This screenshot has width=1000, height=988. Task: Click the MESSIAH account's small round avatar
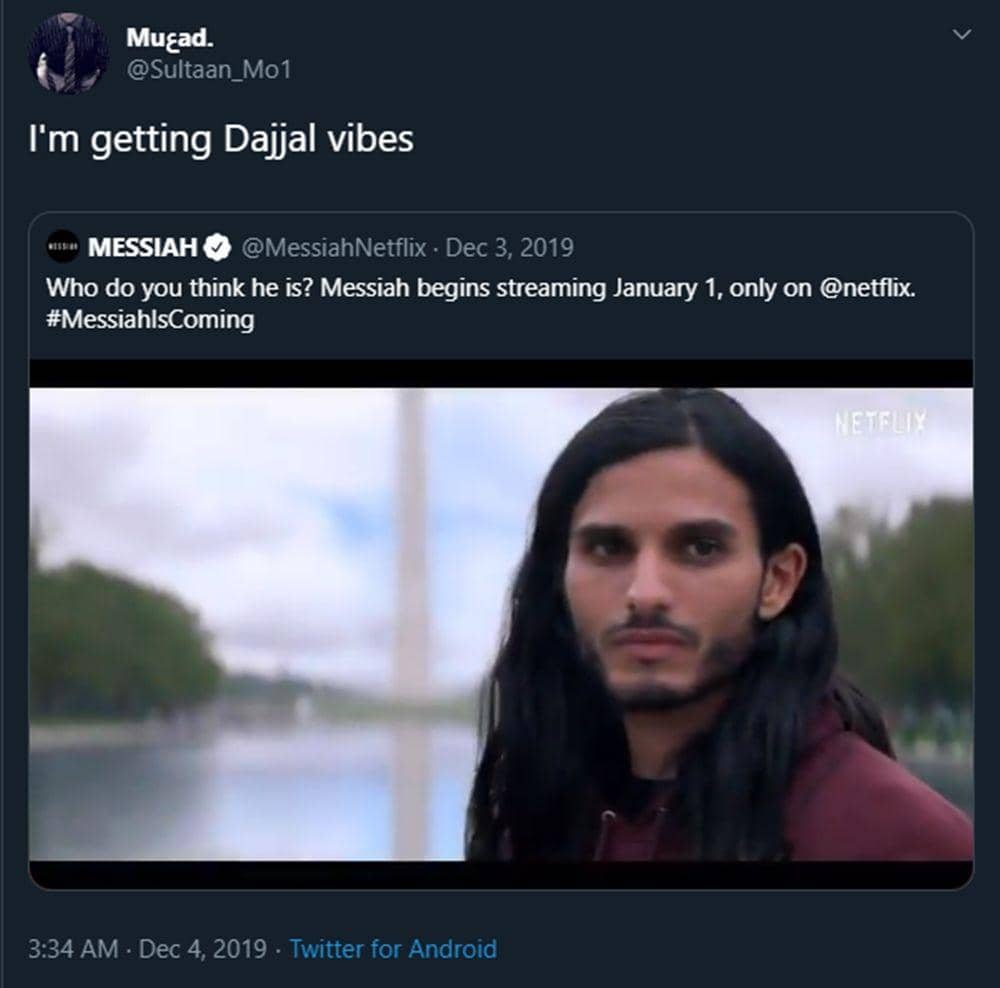(x=62, y=246)
